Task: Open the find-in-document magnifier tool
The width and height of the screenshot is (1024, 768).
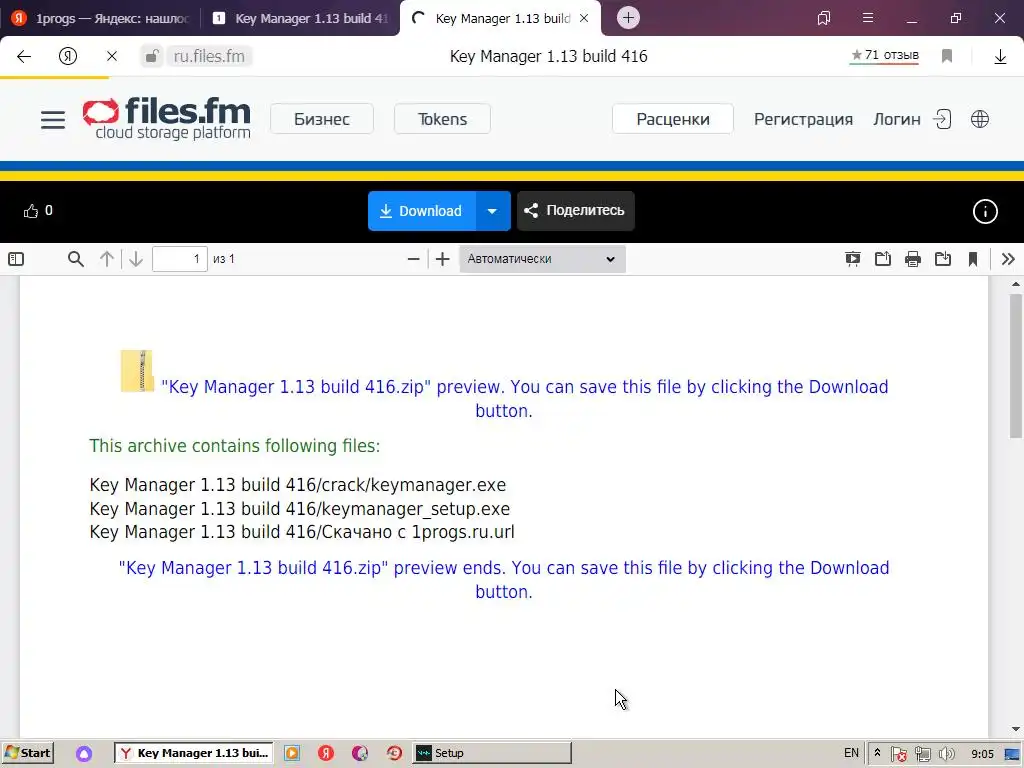Action: (x=76, y=259)
